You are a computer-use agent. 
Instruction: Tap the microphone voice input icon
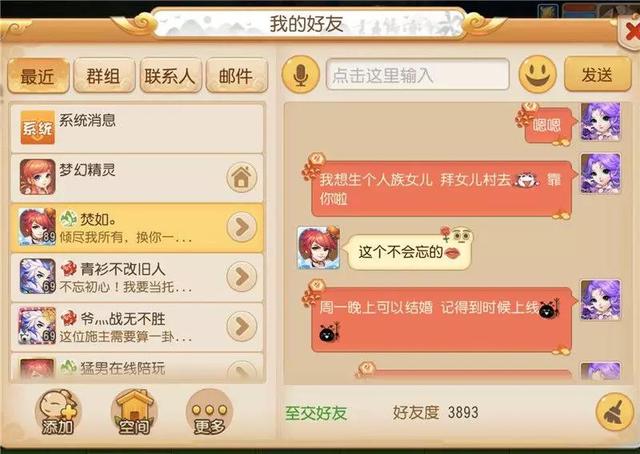click(x=300, y=75)
